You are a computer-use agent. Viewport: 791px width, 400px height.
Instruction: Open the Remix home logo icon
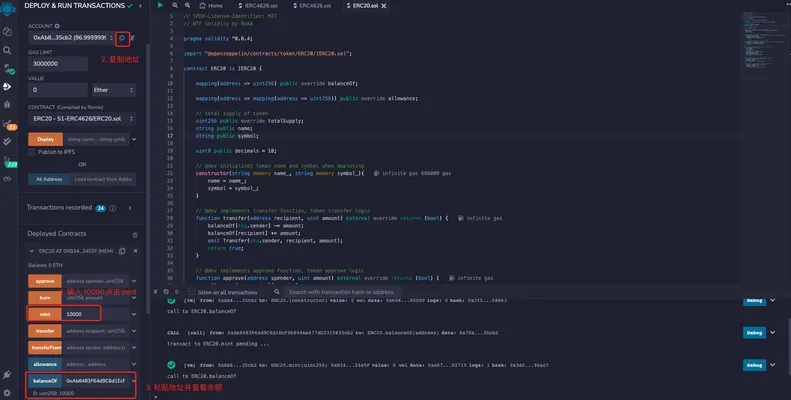7,10
